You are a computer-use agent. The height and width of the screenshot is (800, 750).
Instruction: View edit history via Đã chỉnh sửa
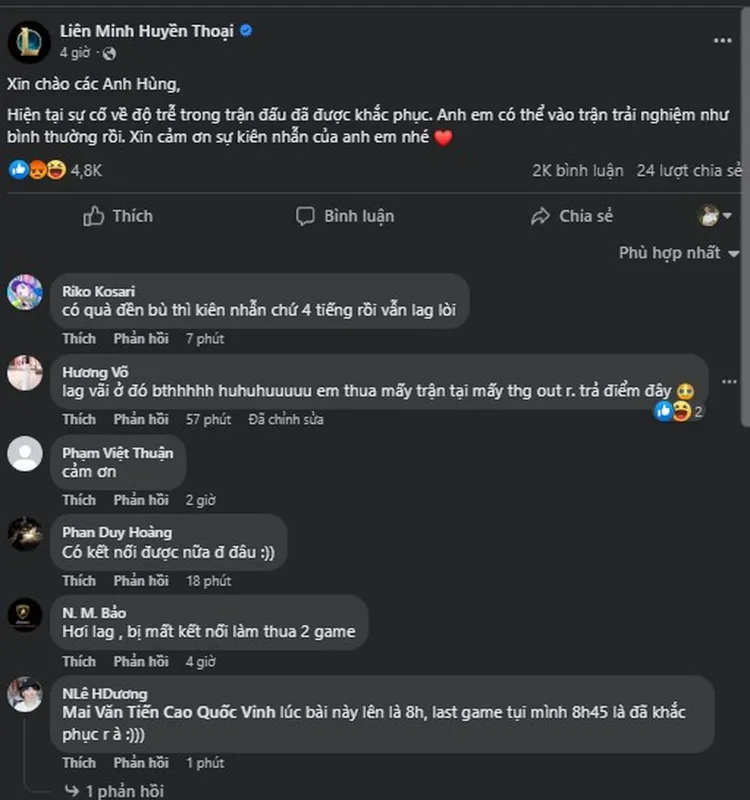(x=286, y=419)
